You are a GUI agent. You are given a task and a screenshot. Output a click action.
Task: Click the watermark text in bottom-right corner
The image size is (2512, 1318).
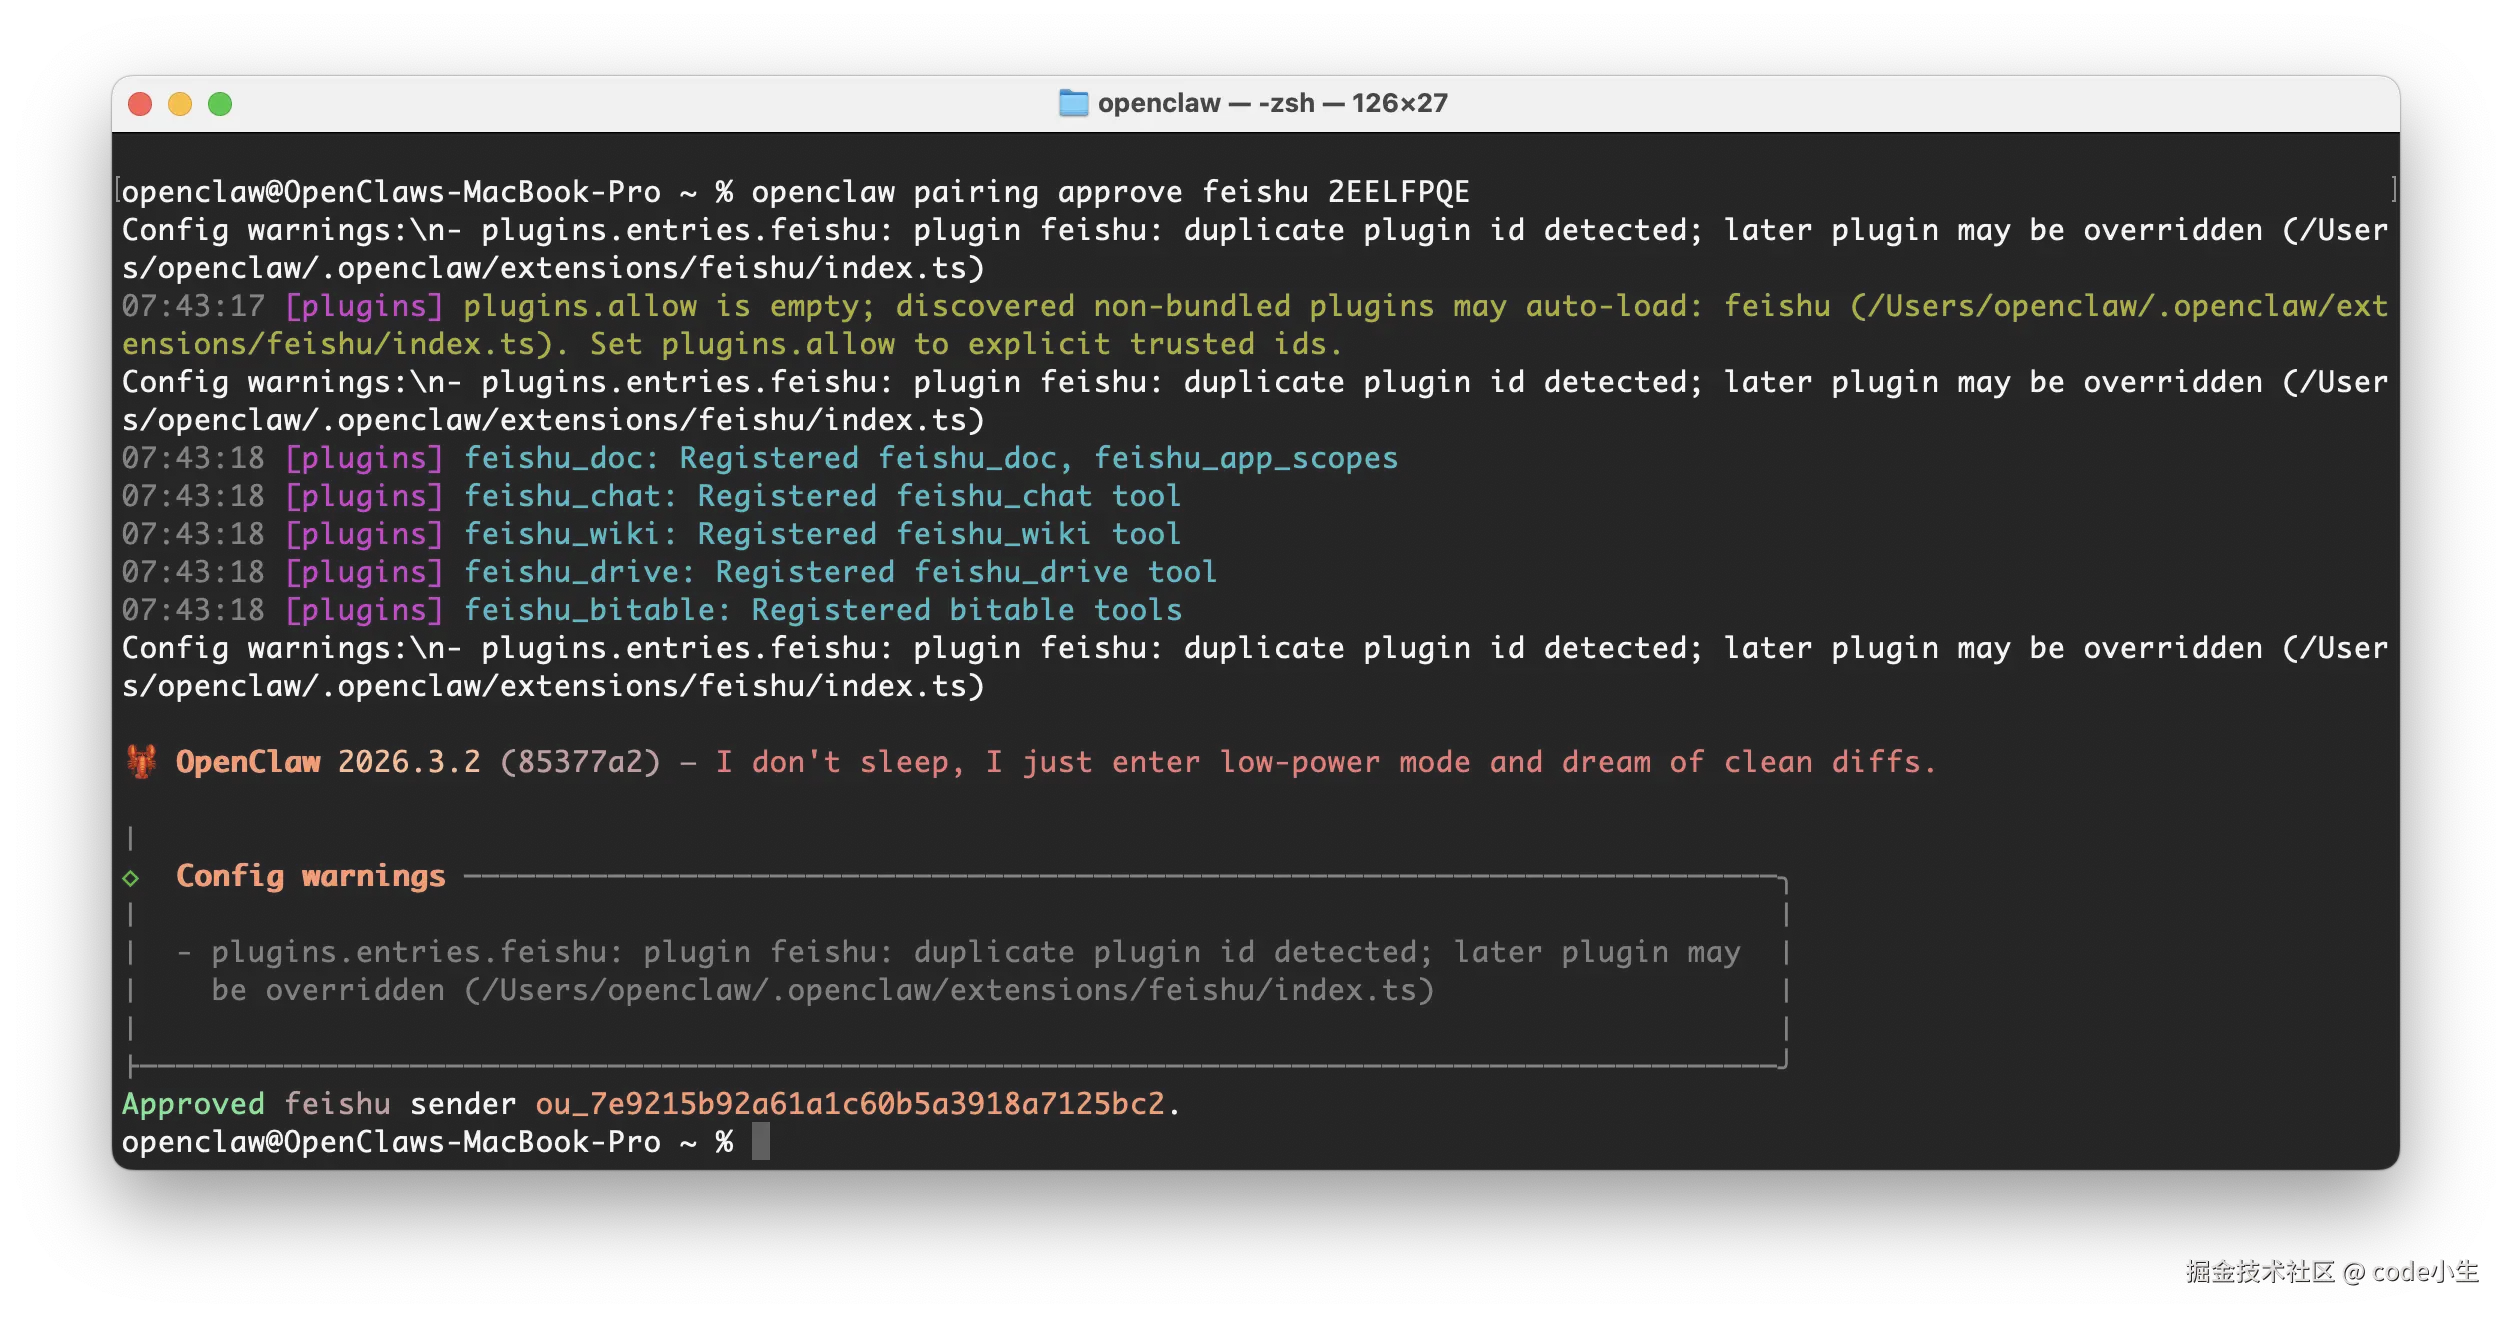(x=2330, y=1271)
